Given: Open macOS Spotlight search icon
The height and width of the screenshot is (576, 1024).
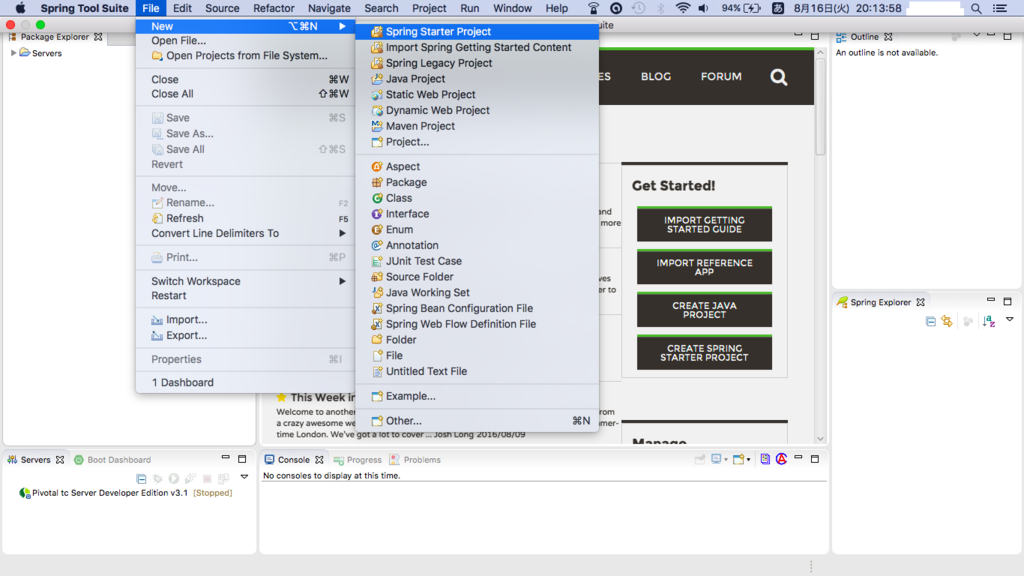Looking at the screenshot, I should [976, 8].
